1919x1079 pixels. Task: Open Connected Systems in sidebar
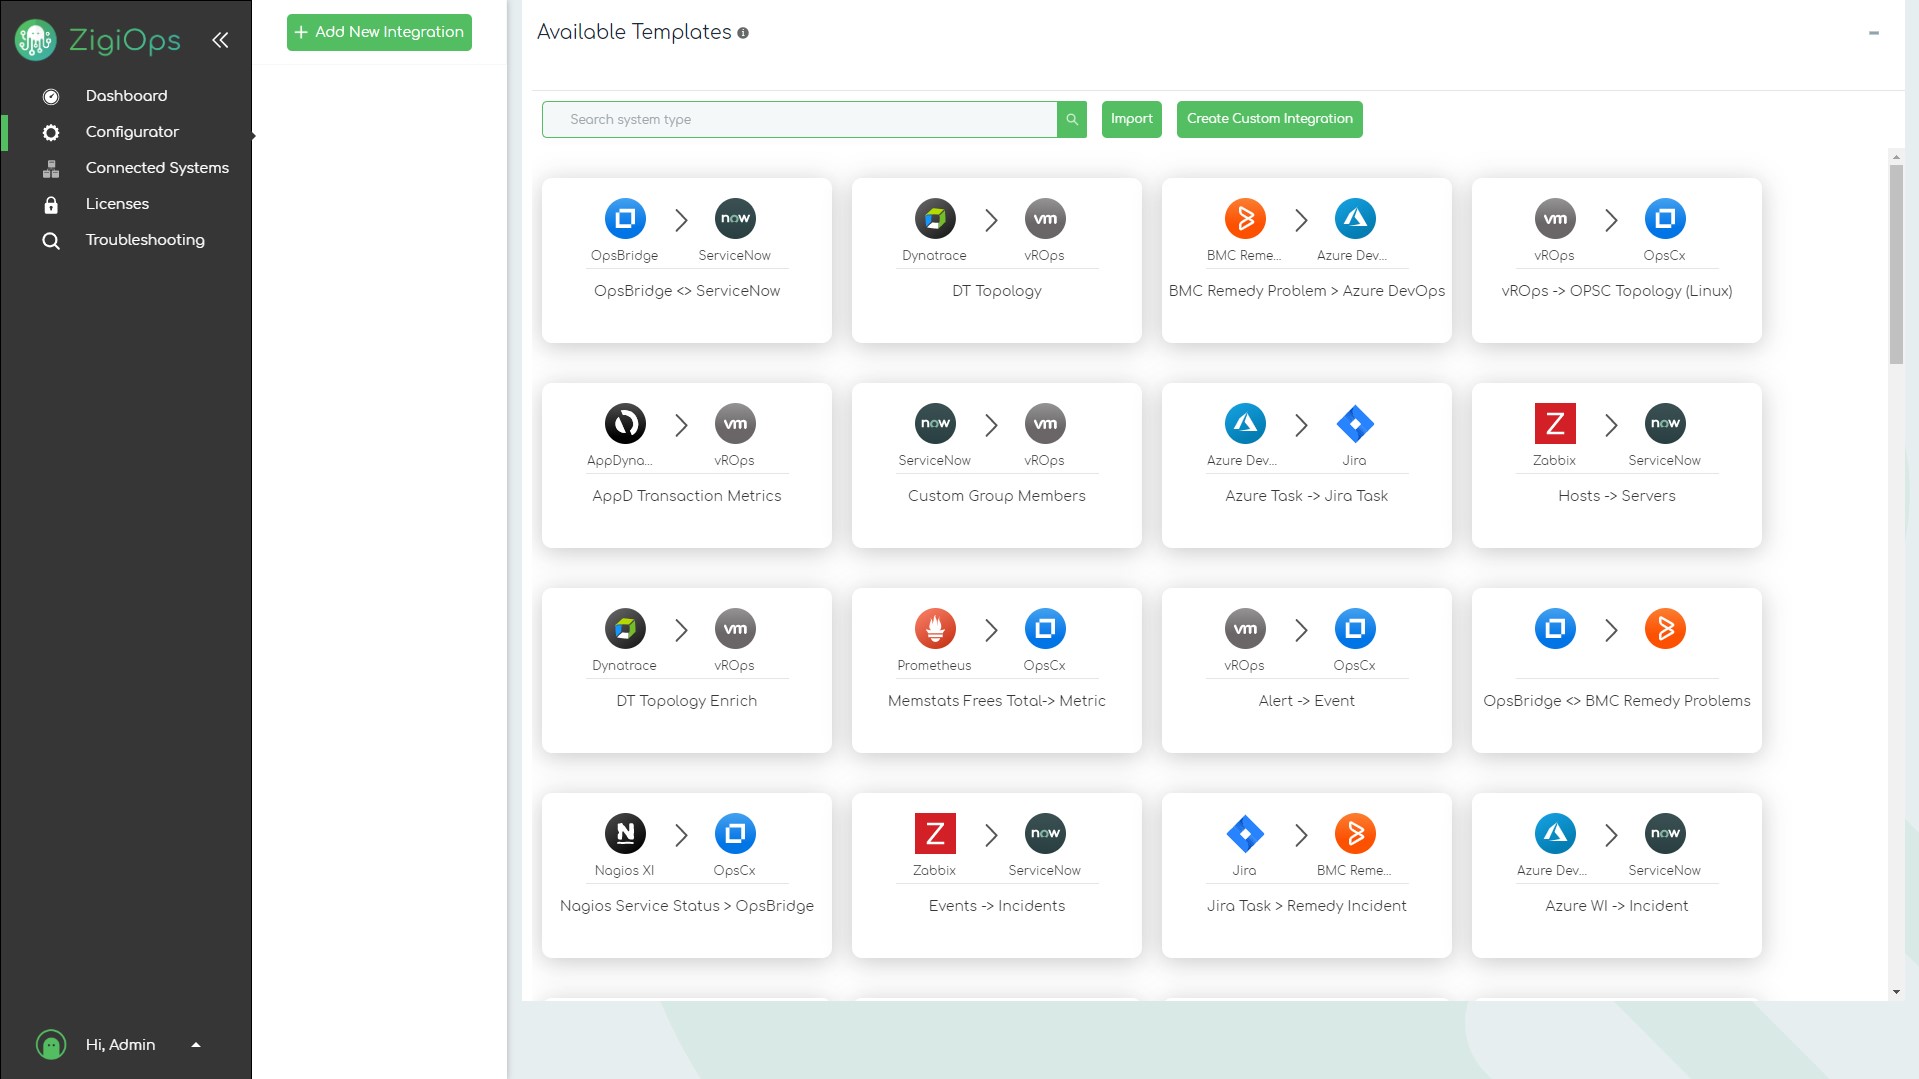157,168
